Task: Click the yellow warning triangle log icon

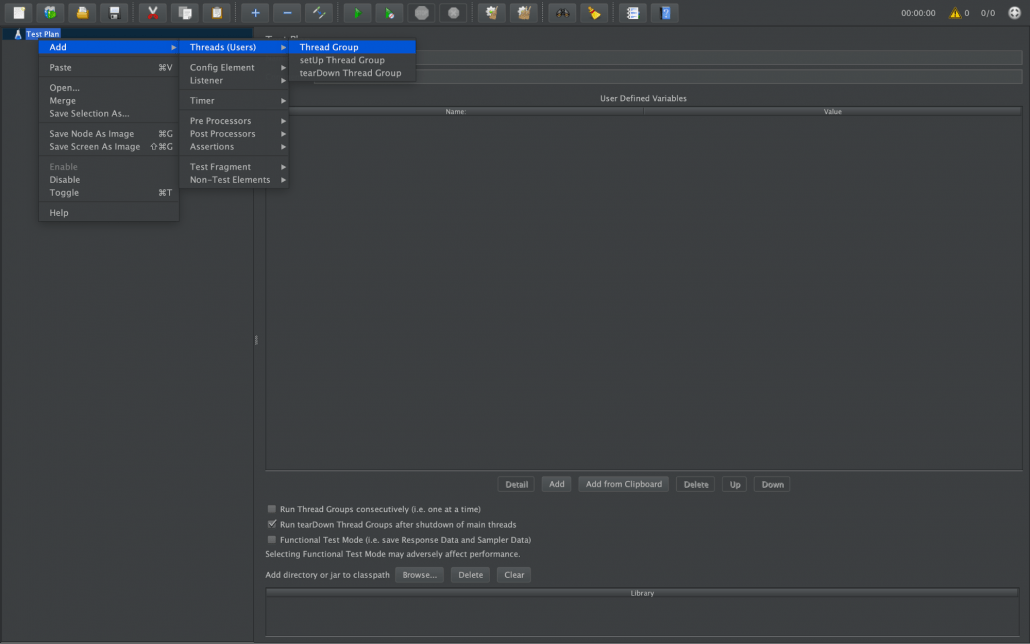Action: [x=955, y=13]
